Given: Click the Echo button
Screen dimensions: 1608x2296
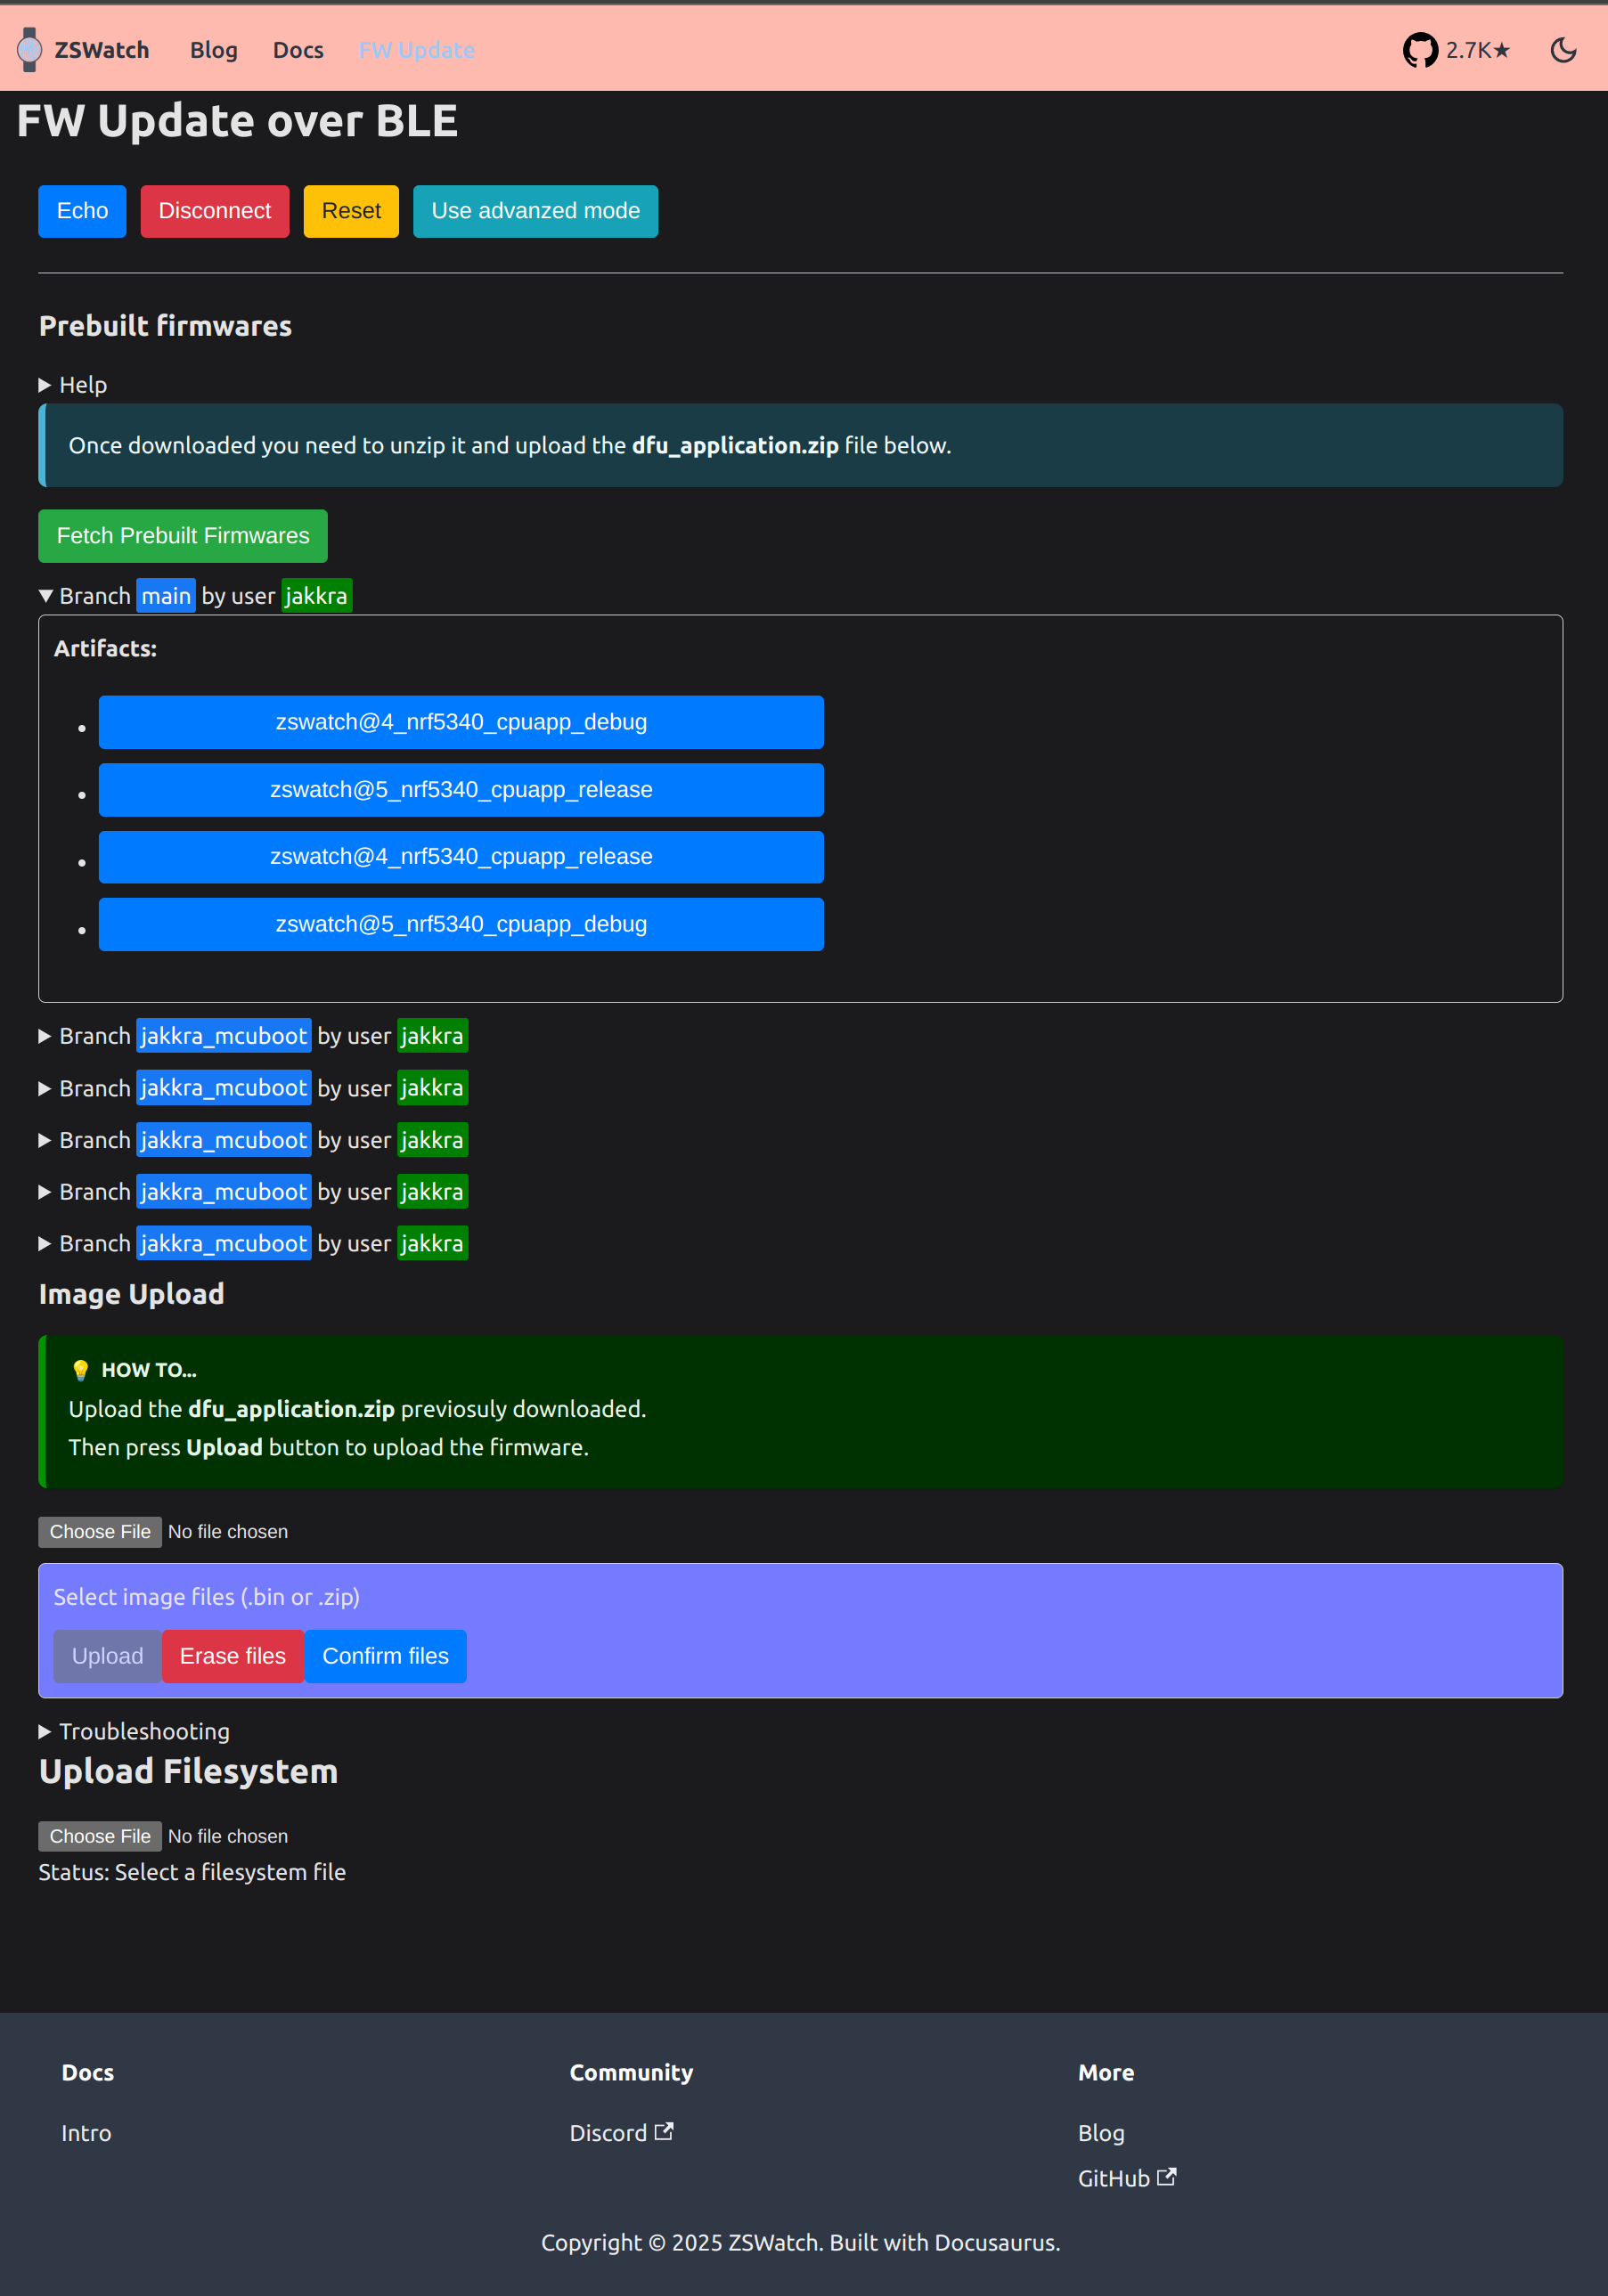Looking at the screenshot, I should [82, 211].
